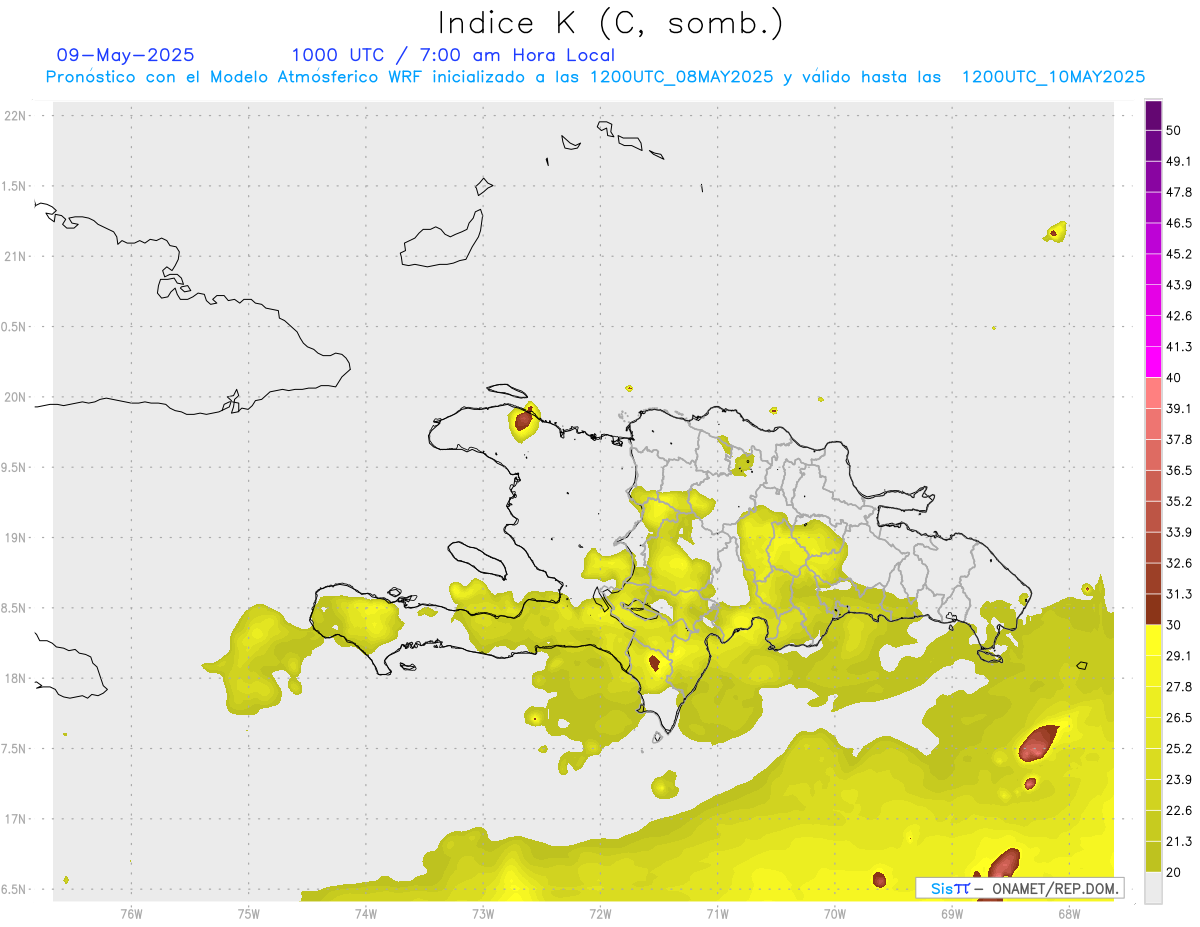1200x927 pixels.
Task: Click the '22.6' color scale value
Action: [x=1179, y=812]
